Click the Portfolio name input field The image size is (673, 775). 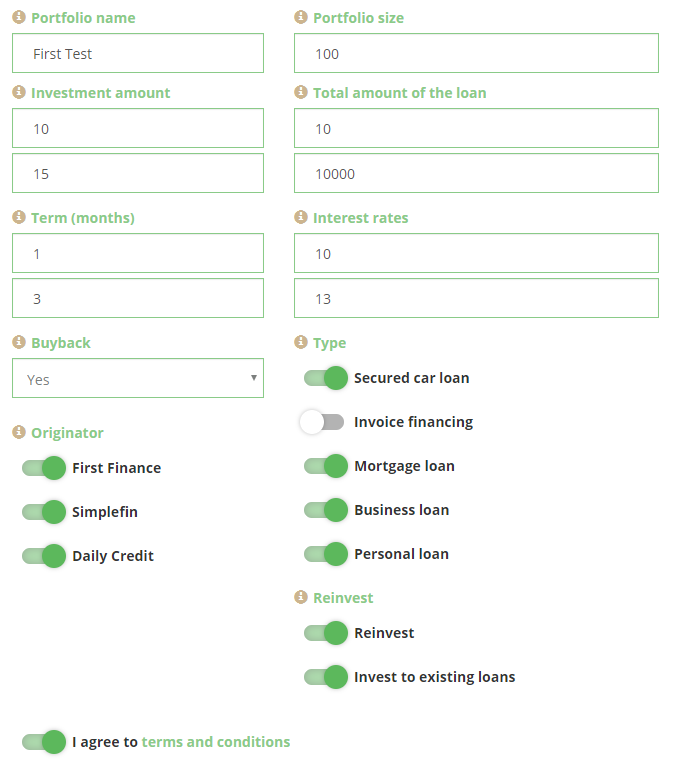[x=138, y=54]
